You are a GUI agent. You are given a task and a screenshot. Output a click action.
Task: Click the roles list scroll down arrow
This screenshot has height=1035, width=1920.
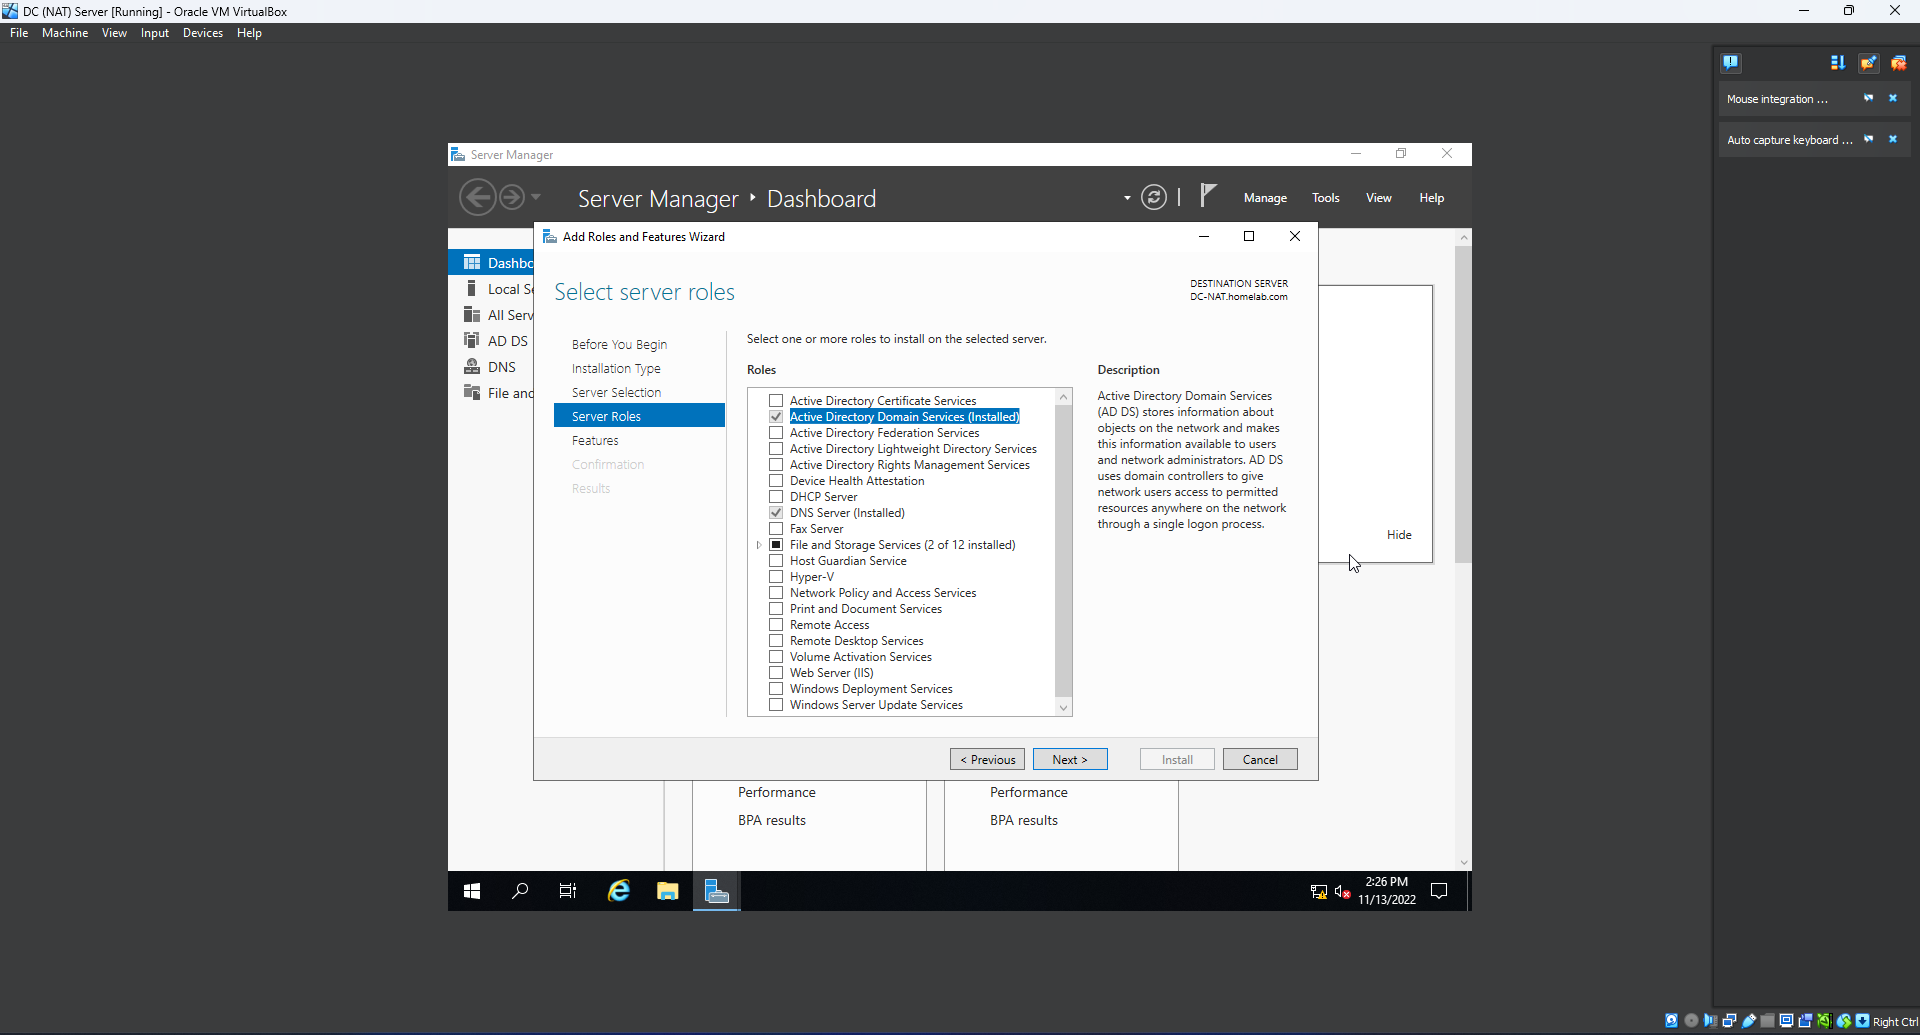1064,708
